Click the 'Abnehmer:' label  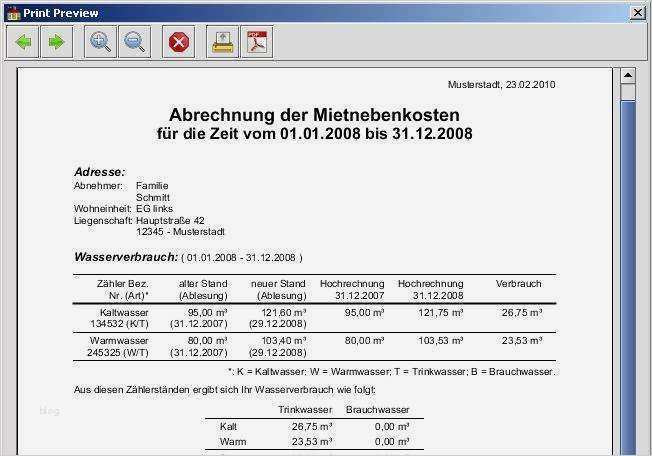(98, 186)
